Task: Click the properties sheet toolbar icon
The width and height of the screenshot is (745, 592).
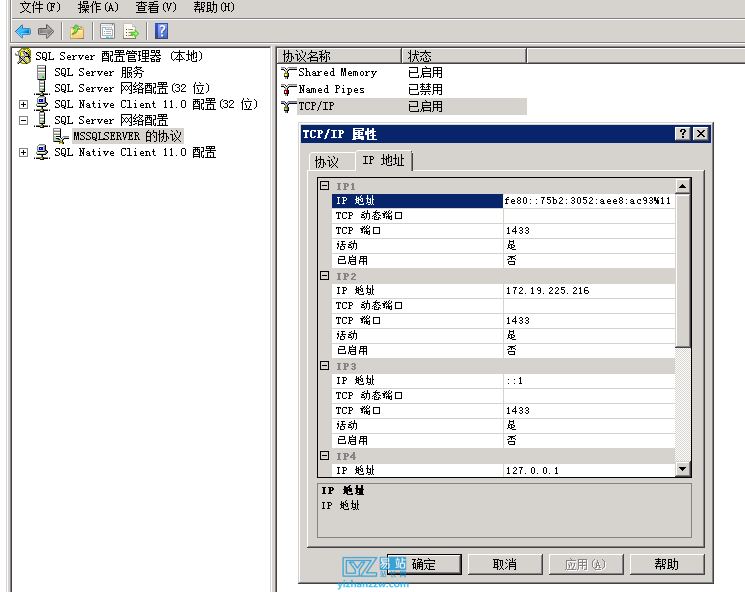Action: (x=107, y=31)
